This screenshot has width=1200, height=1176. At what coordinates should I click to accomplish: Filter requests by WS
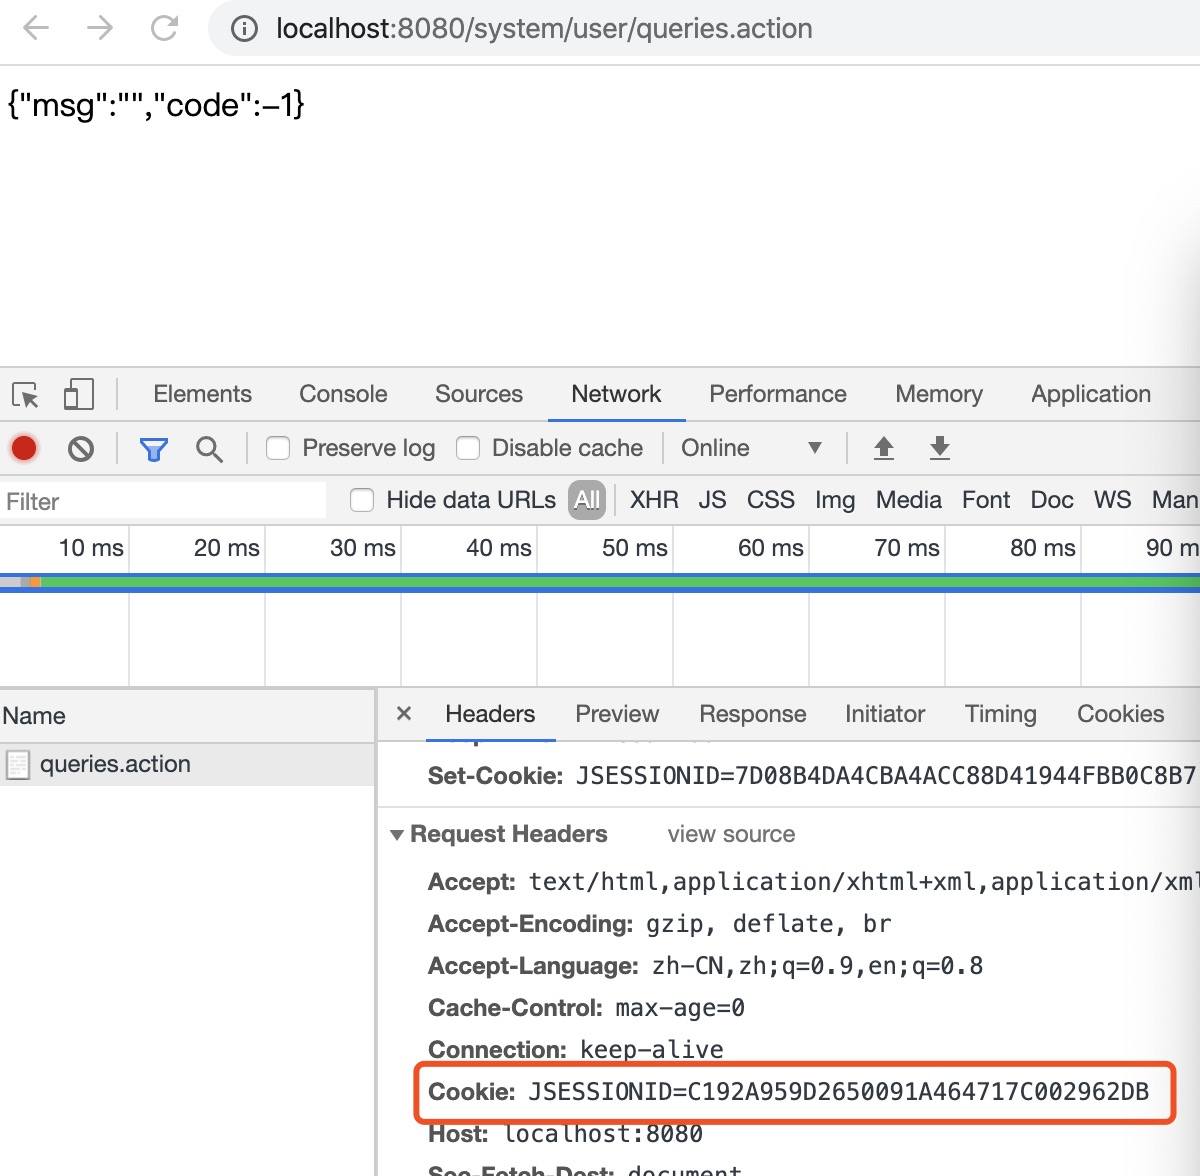tap(1112, 500)
